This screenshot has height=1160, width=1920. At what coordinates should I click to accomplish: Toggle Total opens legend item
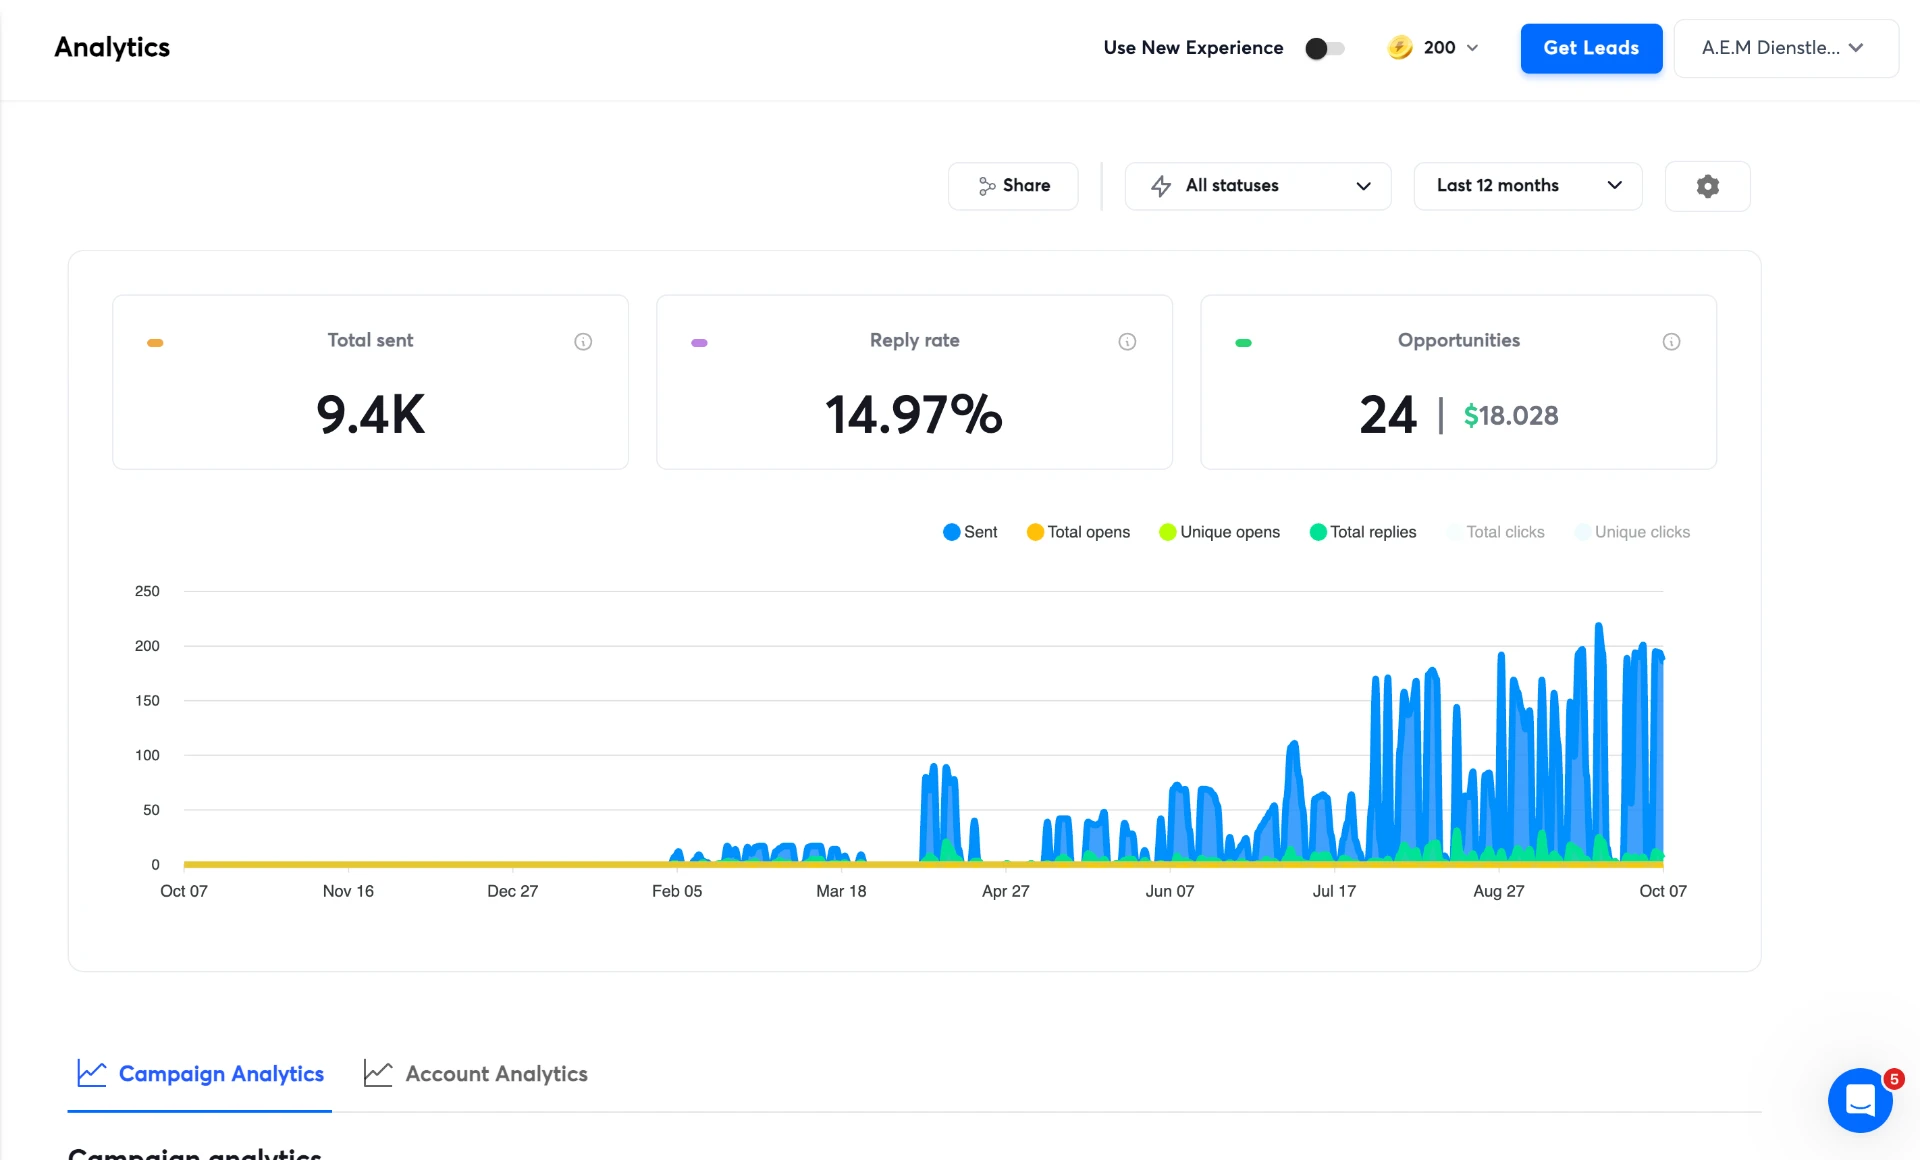pos(1078,532)
